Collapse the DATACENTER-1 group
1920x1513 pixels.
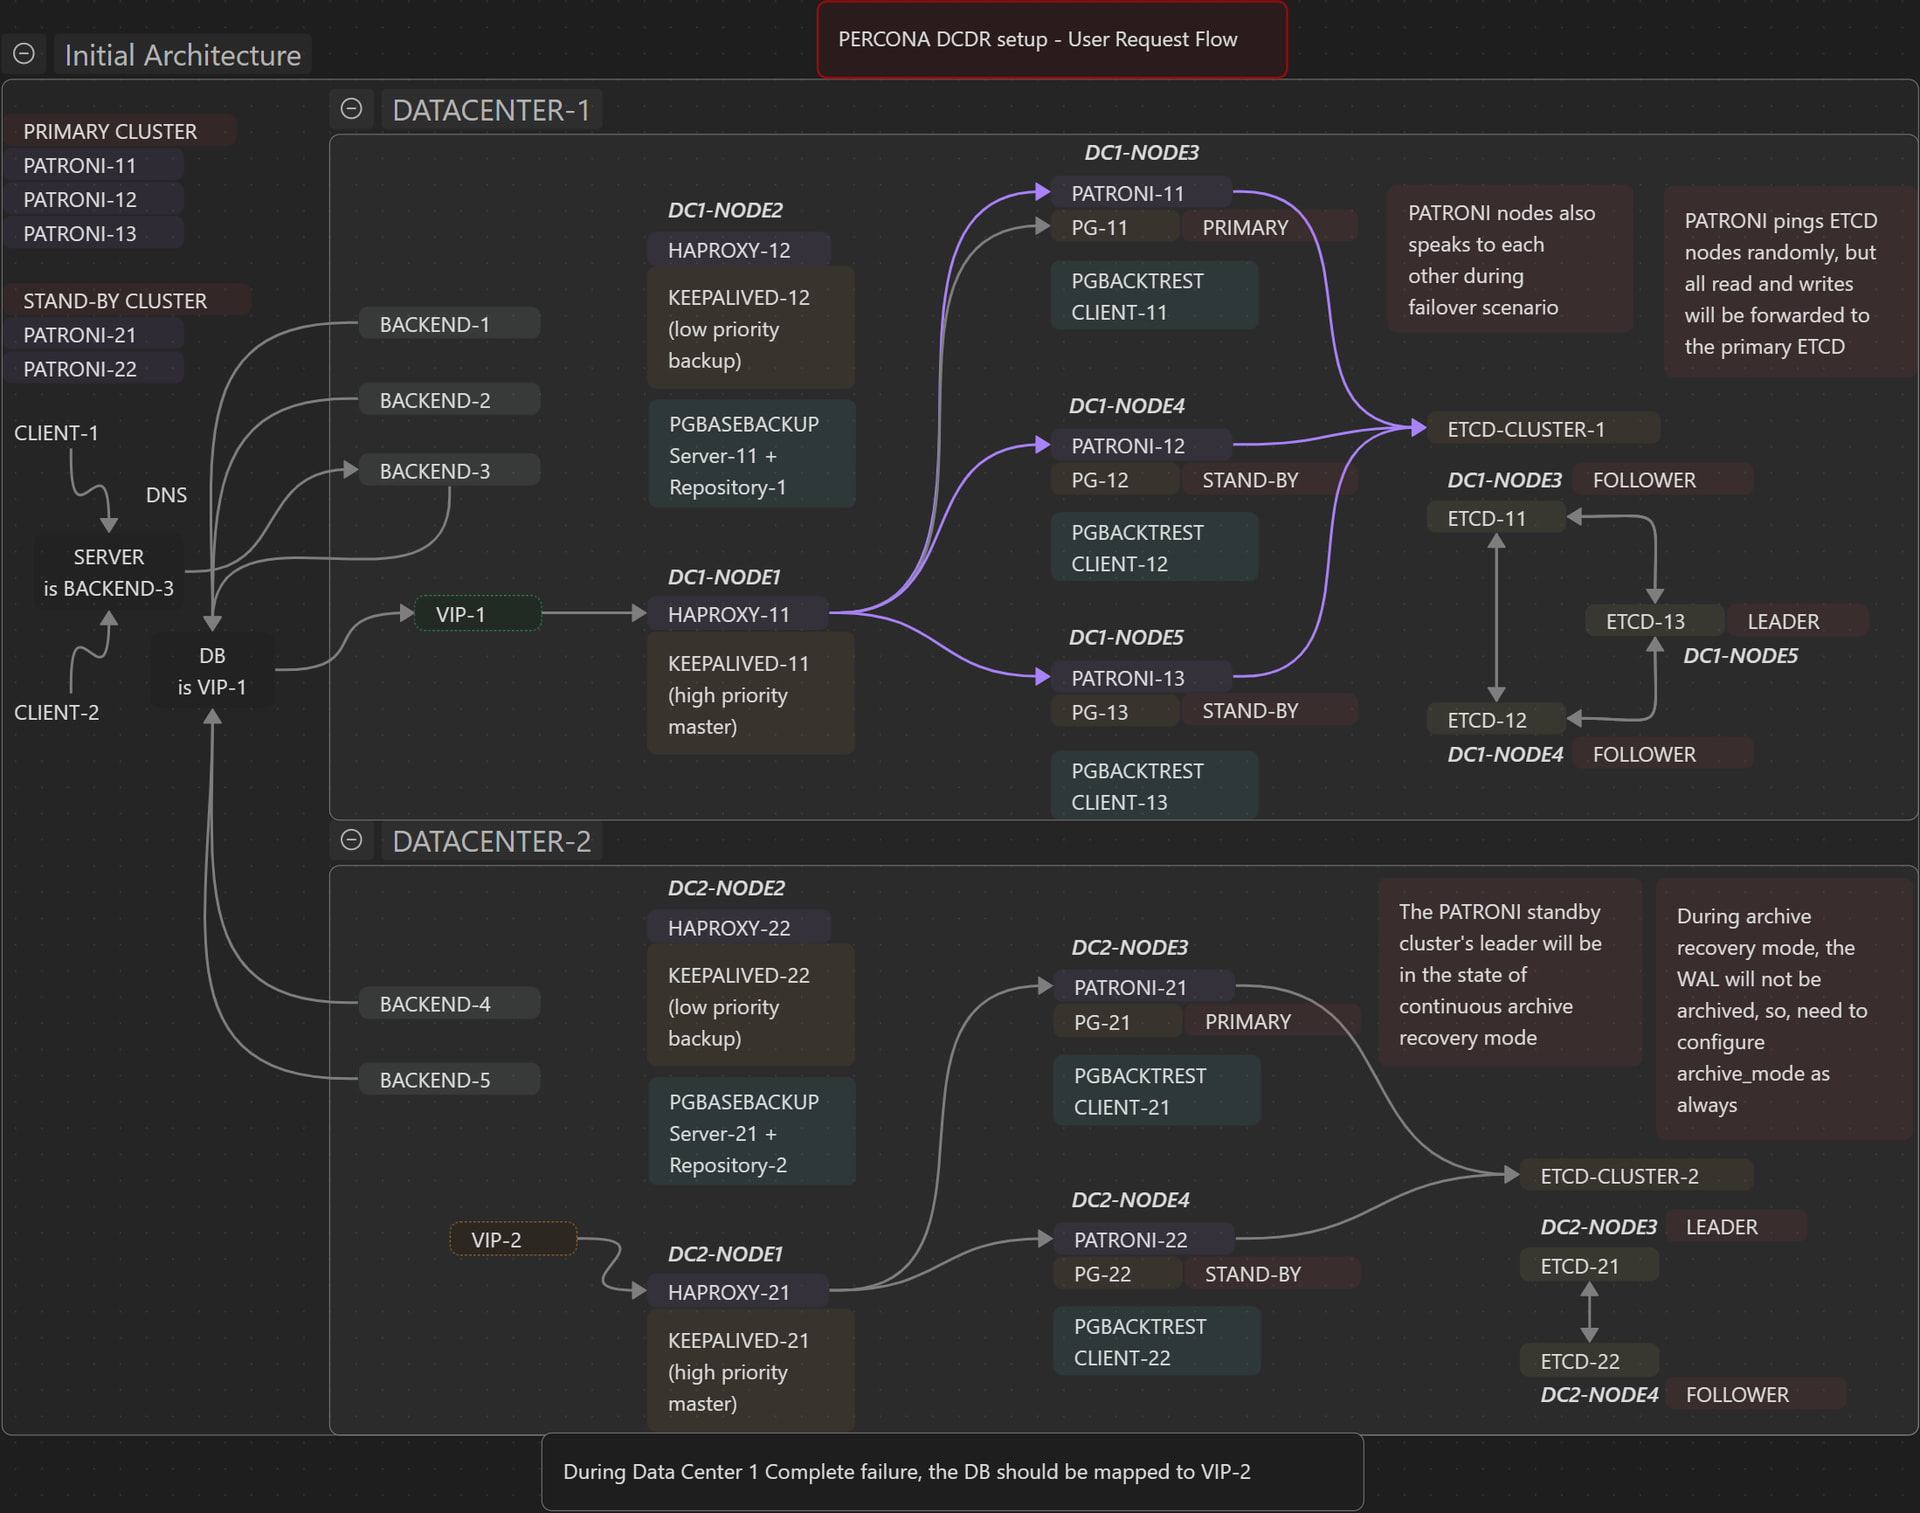coord(351,109)
